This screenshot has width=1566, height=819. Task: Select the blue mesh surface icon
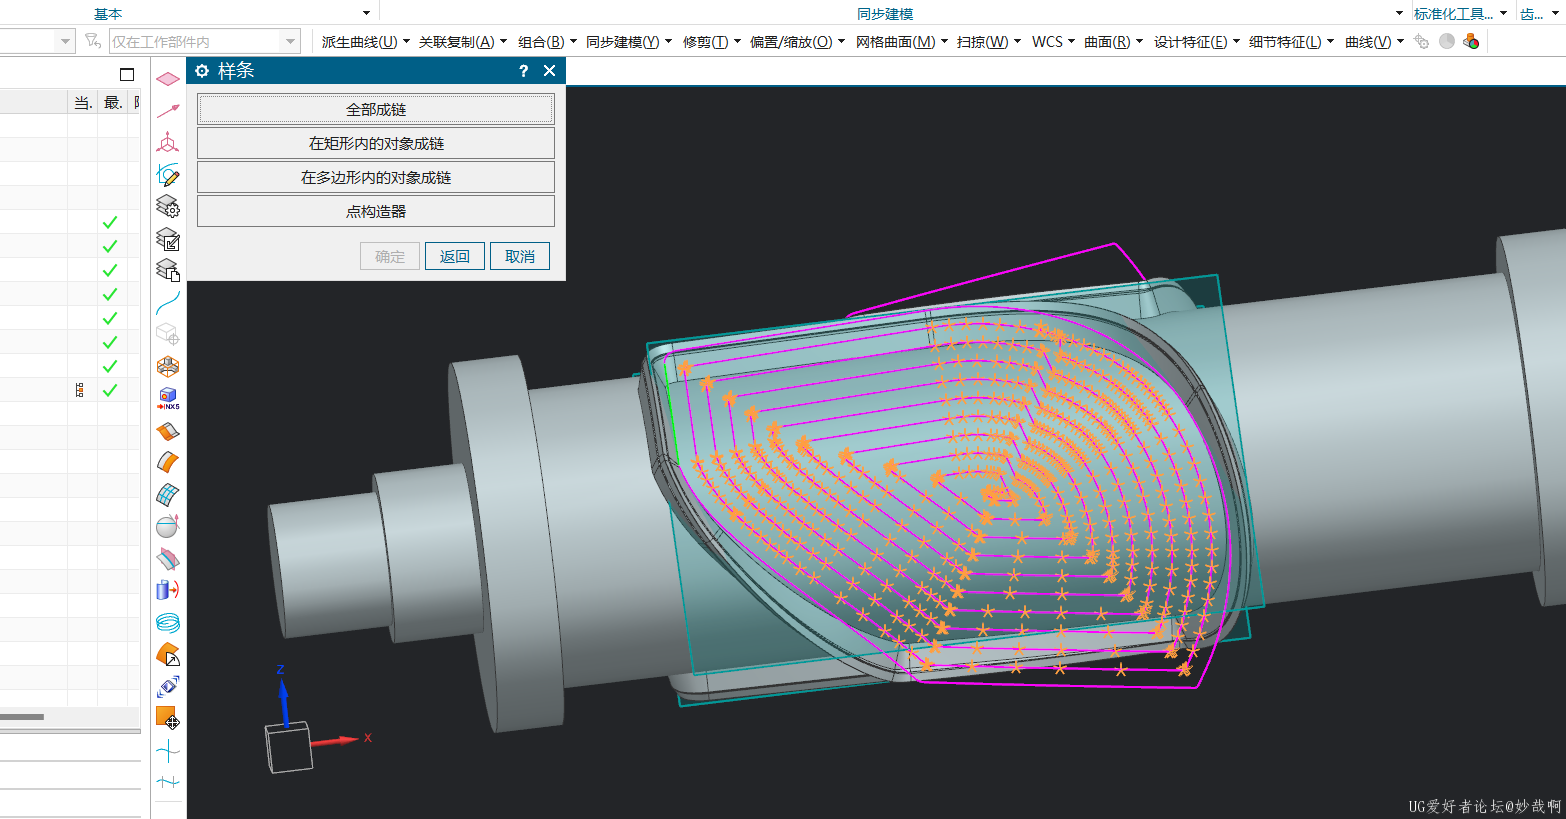coord(168,494)
